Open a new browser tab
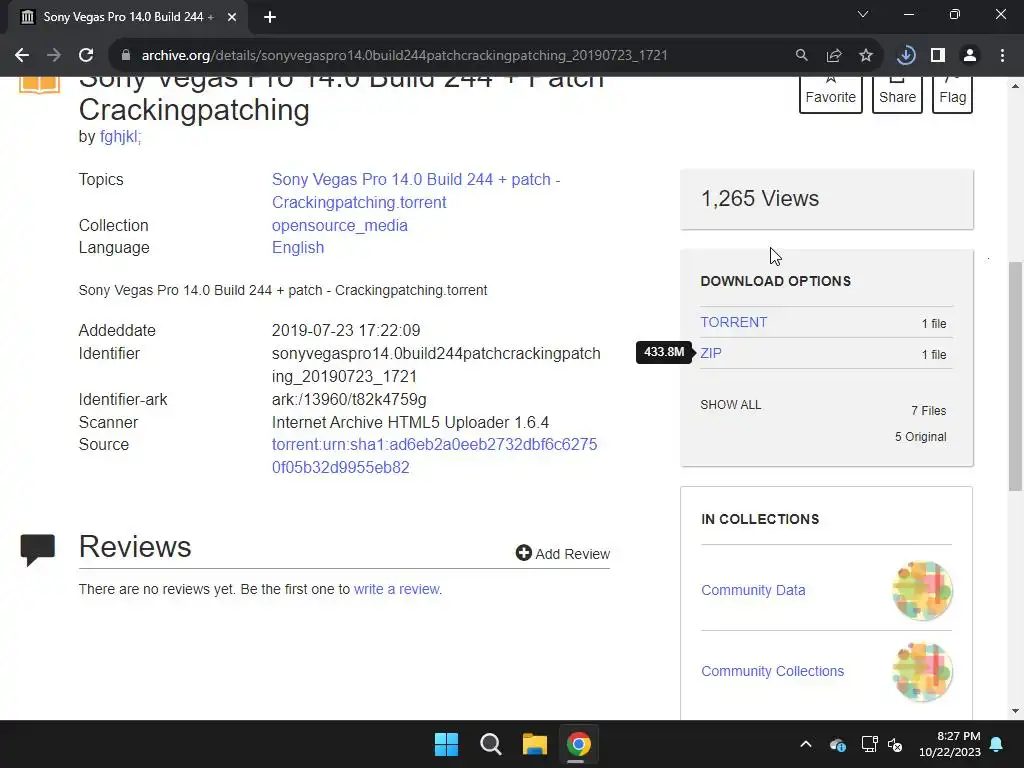 point(270,17)
